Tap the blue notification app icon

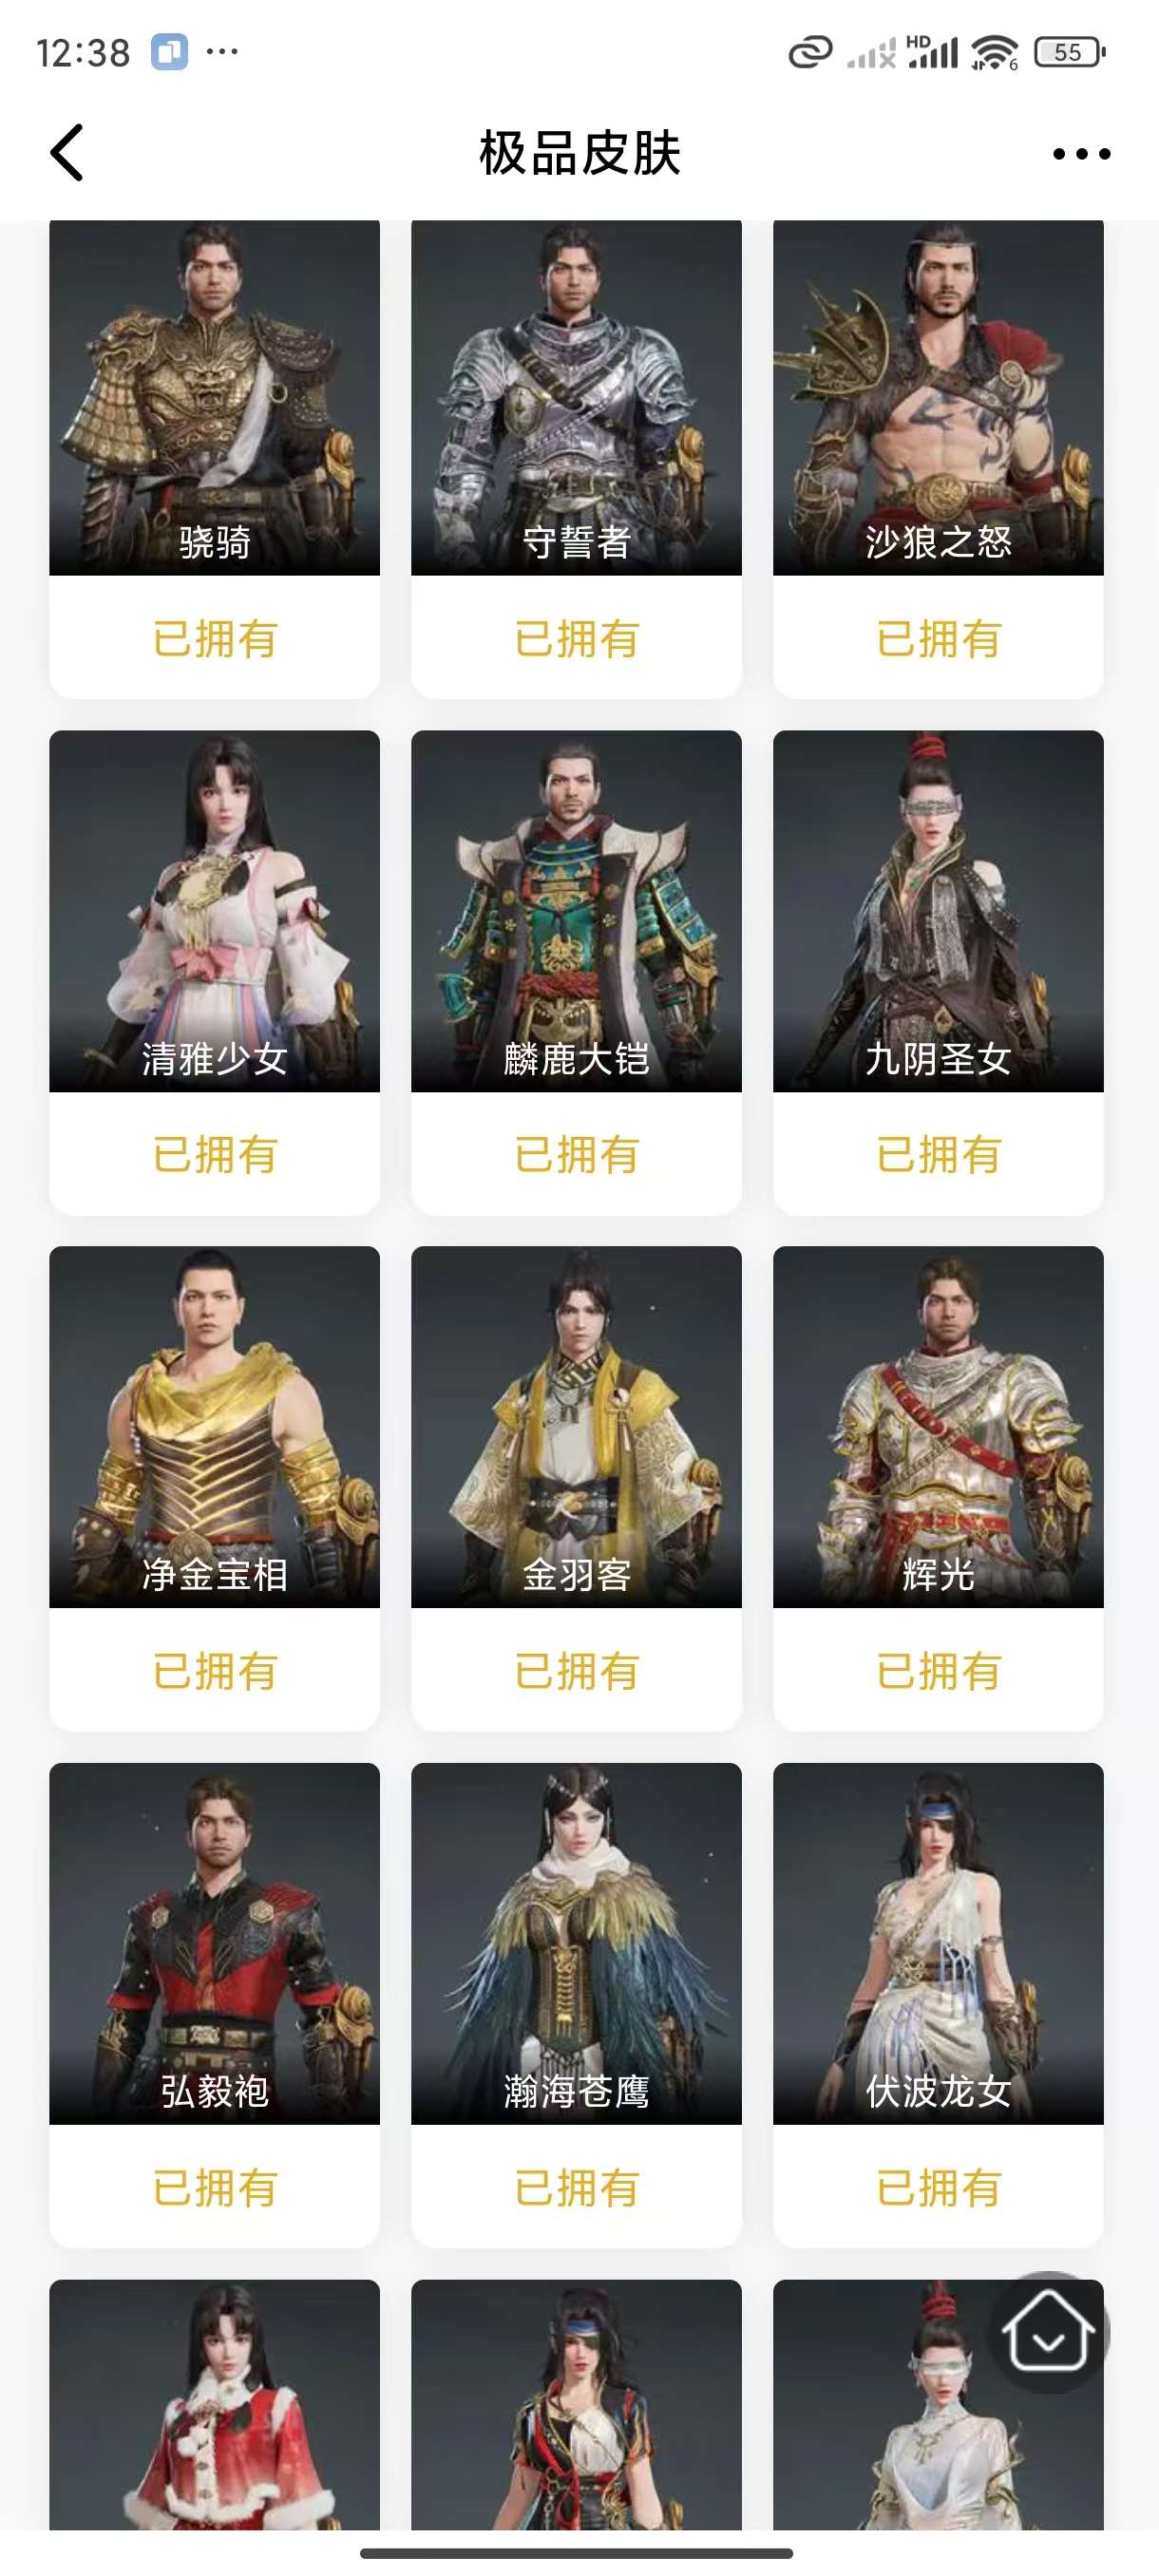(169, 52)
